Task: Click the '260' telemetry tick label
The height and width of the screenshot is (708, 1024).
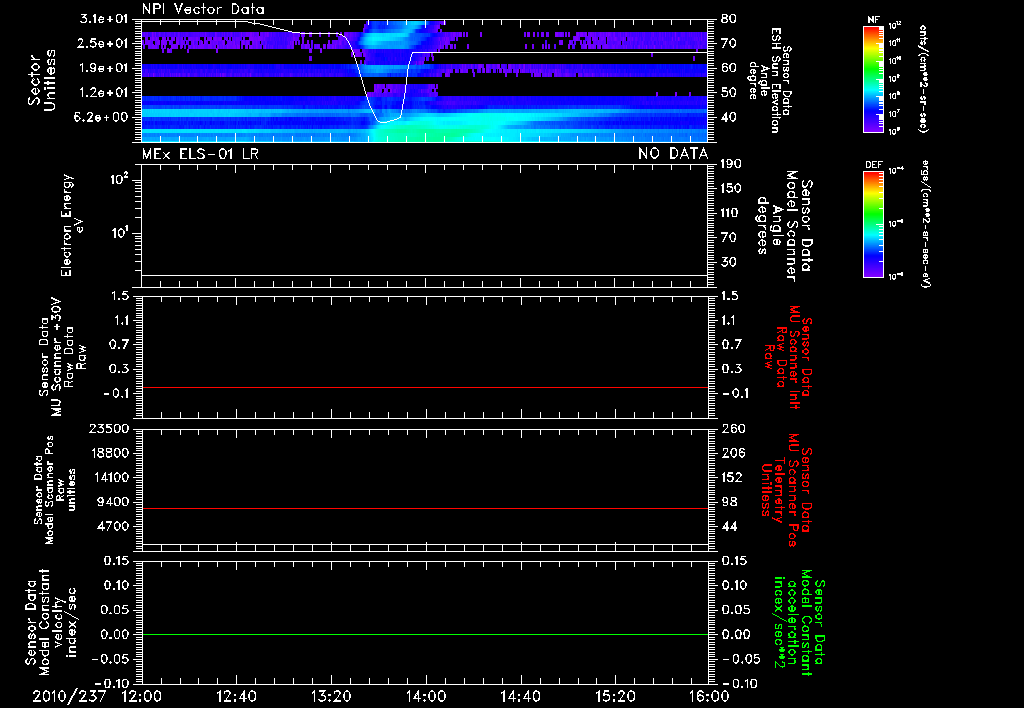Action: click(733, 428)
